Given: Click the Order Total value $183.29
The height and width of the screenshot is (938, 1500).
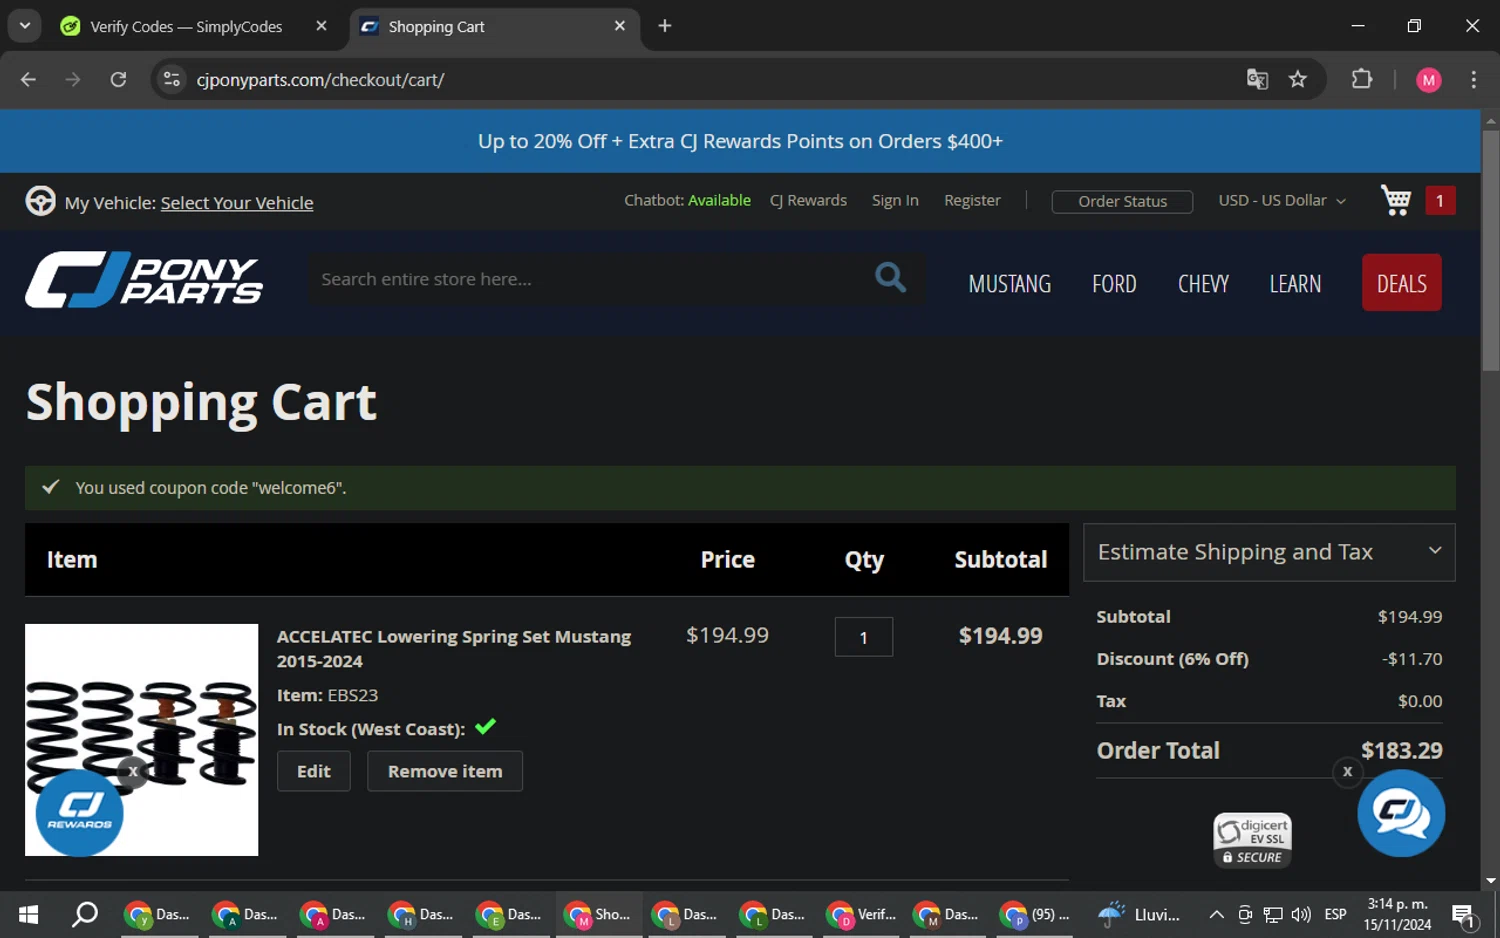Looking at the screenshot, I should tap(1401, 750).
